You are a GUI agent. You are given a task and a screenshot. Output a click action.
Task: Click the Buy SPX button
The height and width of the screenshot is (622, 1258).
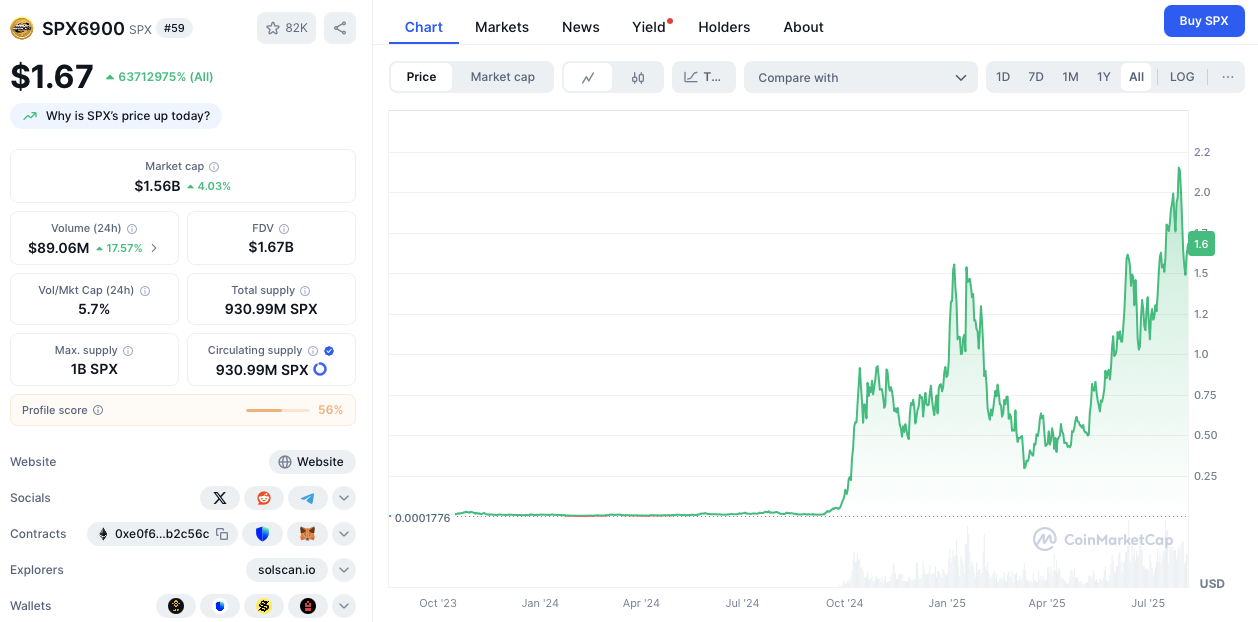[1204, 20]
